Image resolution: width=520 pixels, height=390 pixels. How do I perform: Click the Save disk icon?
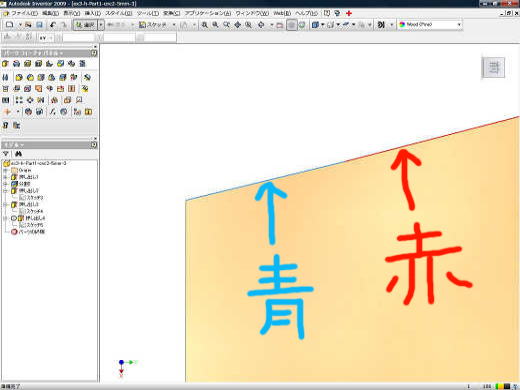[39, 25]
